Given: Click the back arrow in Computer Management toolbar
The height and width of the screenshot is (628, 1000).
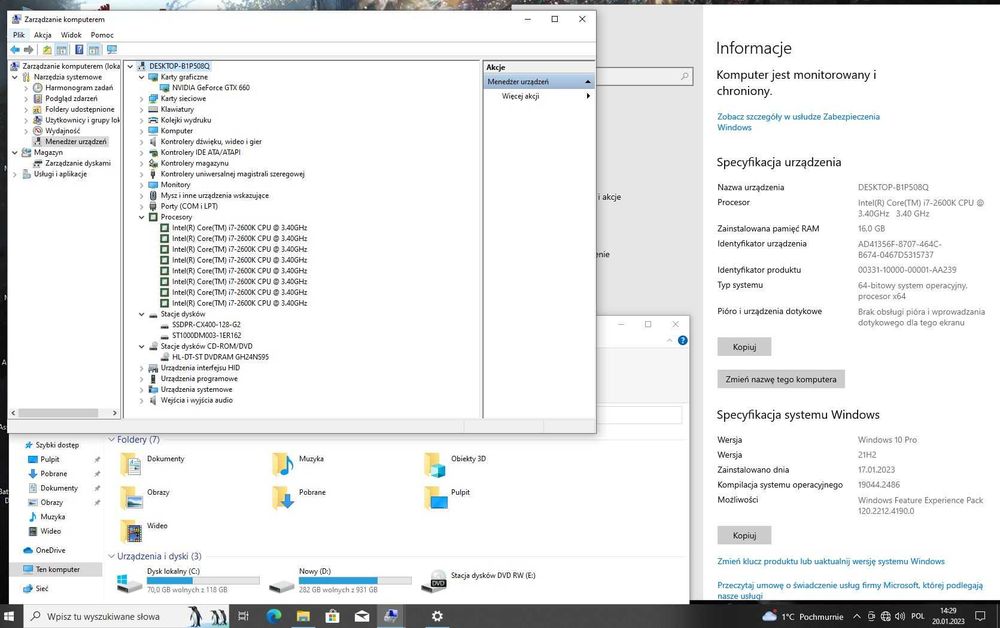Looking at the screenshot, I should 15,50.
